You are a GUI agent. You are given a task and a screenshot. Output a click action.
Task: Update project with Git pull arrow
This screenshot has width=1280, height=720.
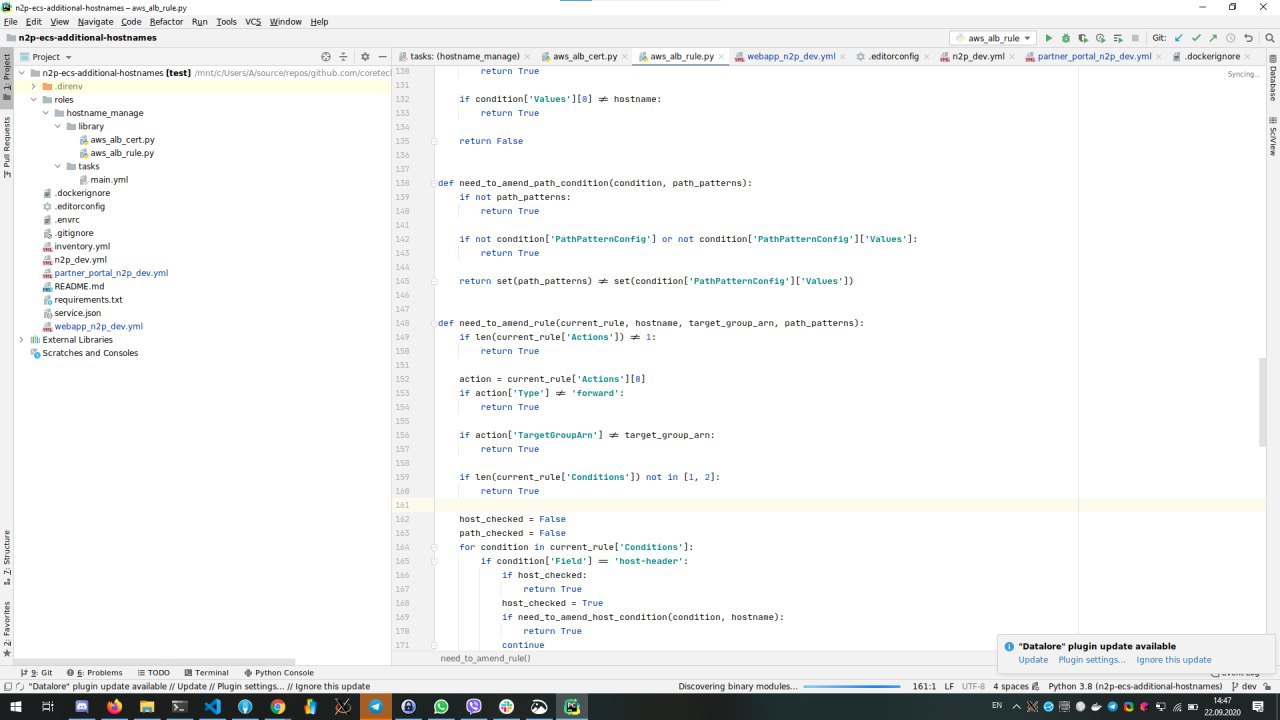(1178, 38)
